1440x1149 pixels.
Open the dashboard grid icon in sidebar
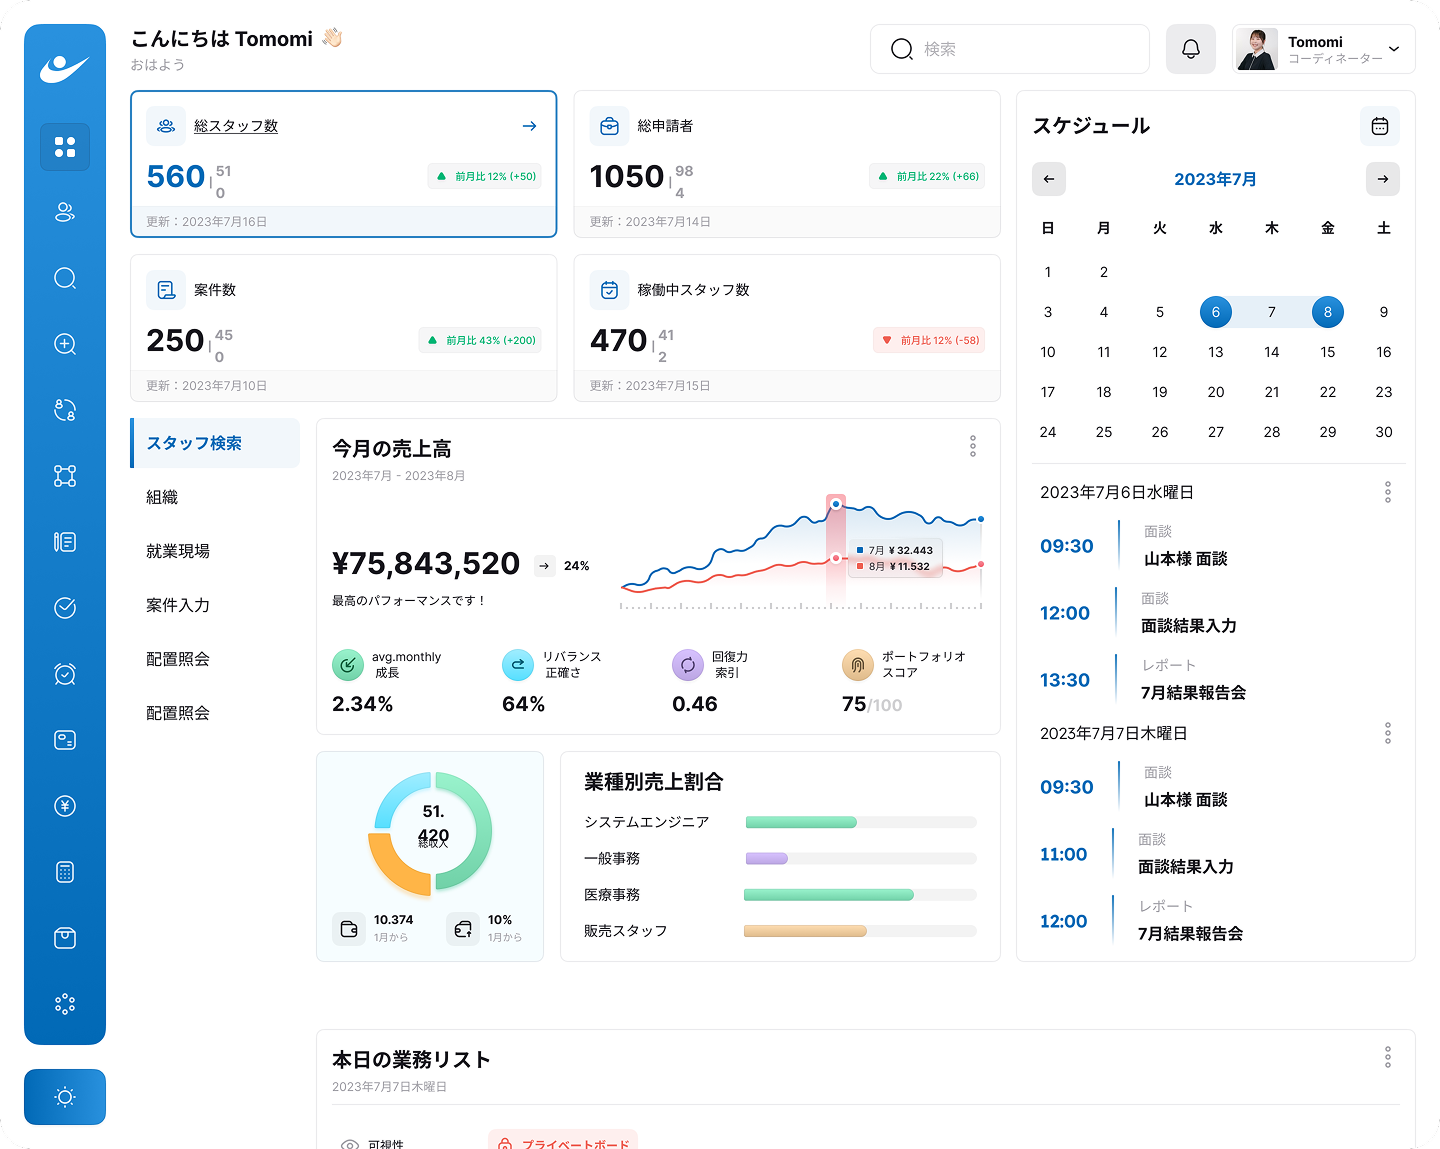65,147
